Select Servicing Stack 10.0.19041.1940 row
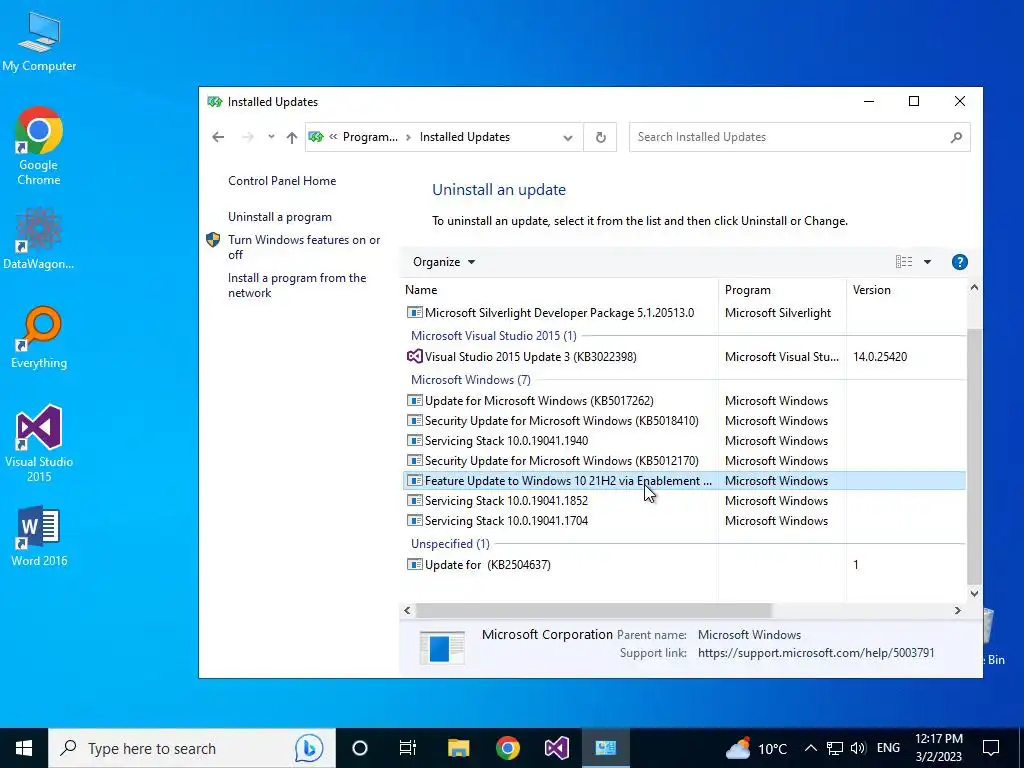Image resolution: width=1024 pixels, height=768 pixels. pos(684,441)
